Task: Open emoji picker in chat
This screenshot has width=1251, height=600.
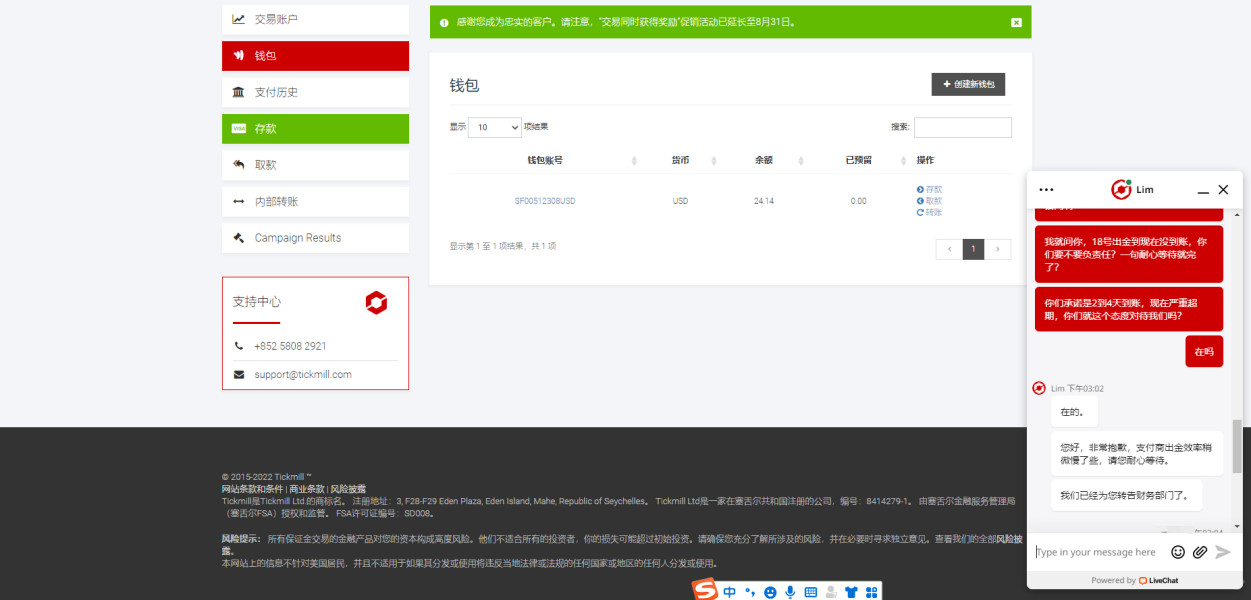Action: 1178,552
